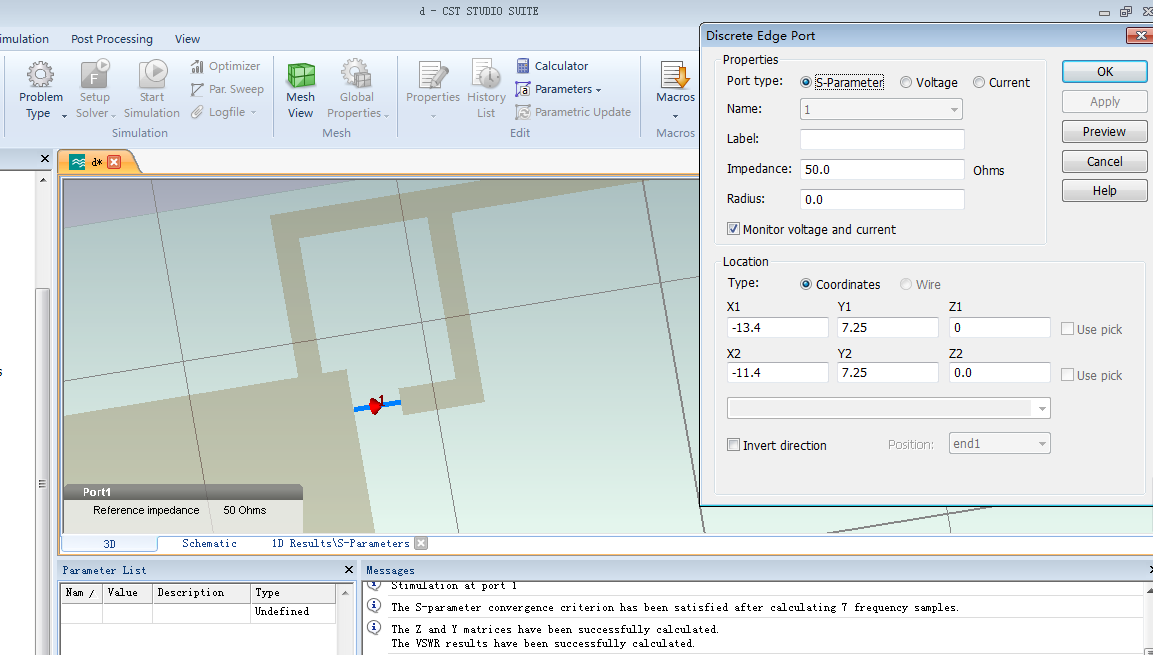Image resolution: width=1153 pixels, height=655 pixels.
Task: Expand Problem Type dropdown arrow
Action: point(64,115)
